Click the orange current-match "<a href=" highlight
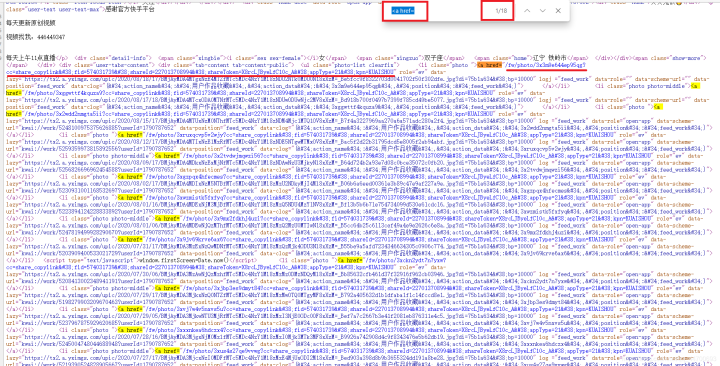 pyautogui.click(x=489, y=65)
